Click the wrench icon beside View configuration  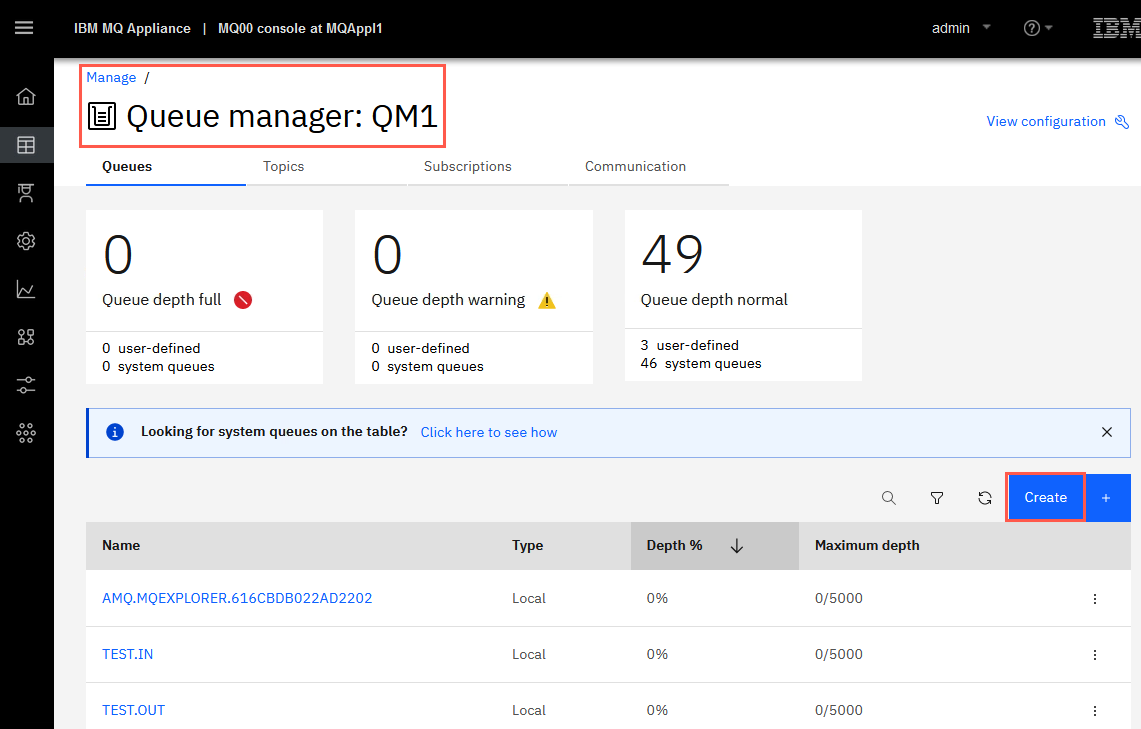coord(1122,122)
